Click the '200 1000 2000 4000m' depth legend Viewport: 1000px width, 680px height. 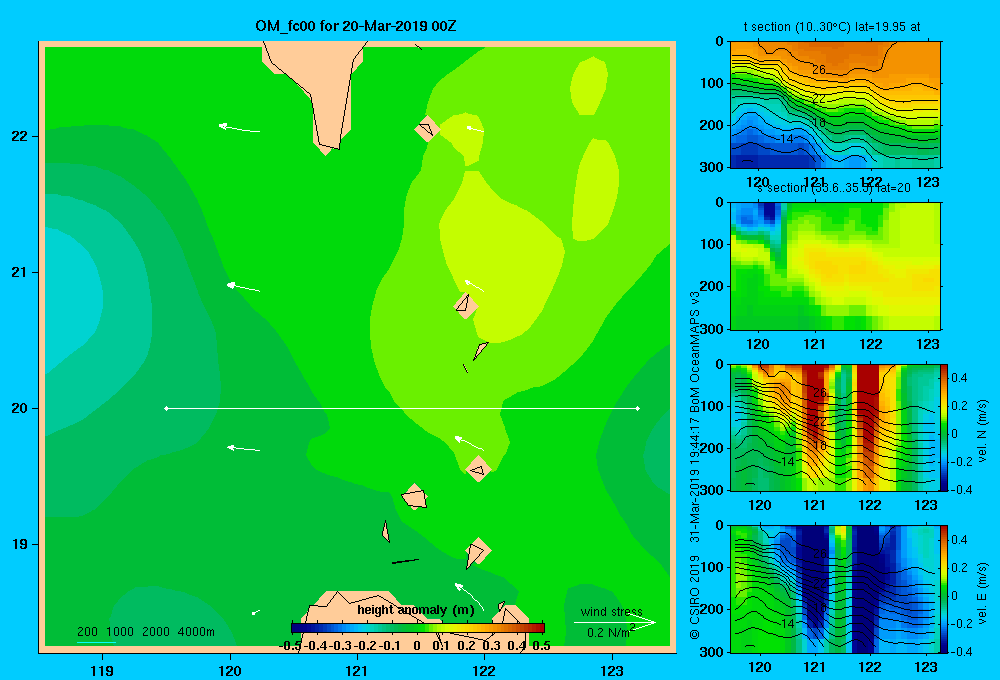(x=145, y=632)
